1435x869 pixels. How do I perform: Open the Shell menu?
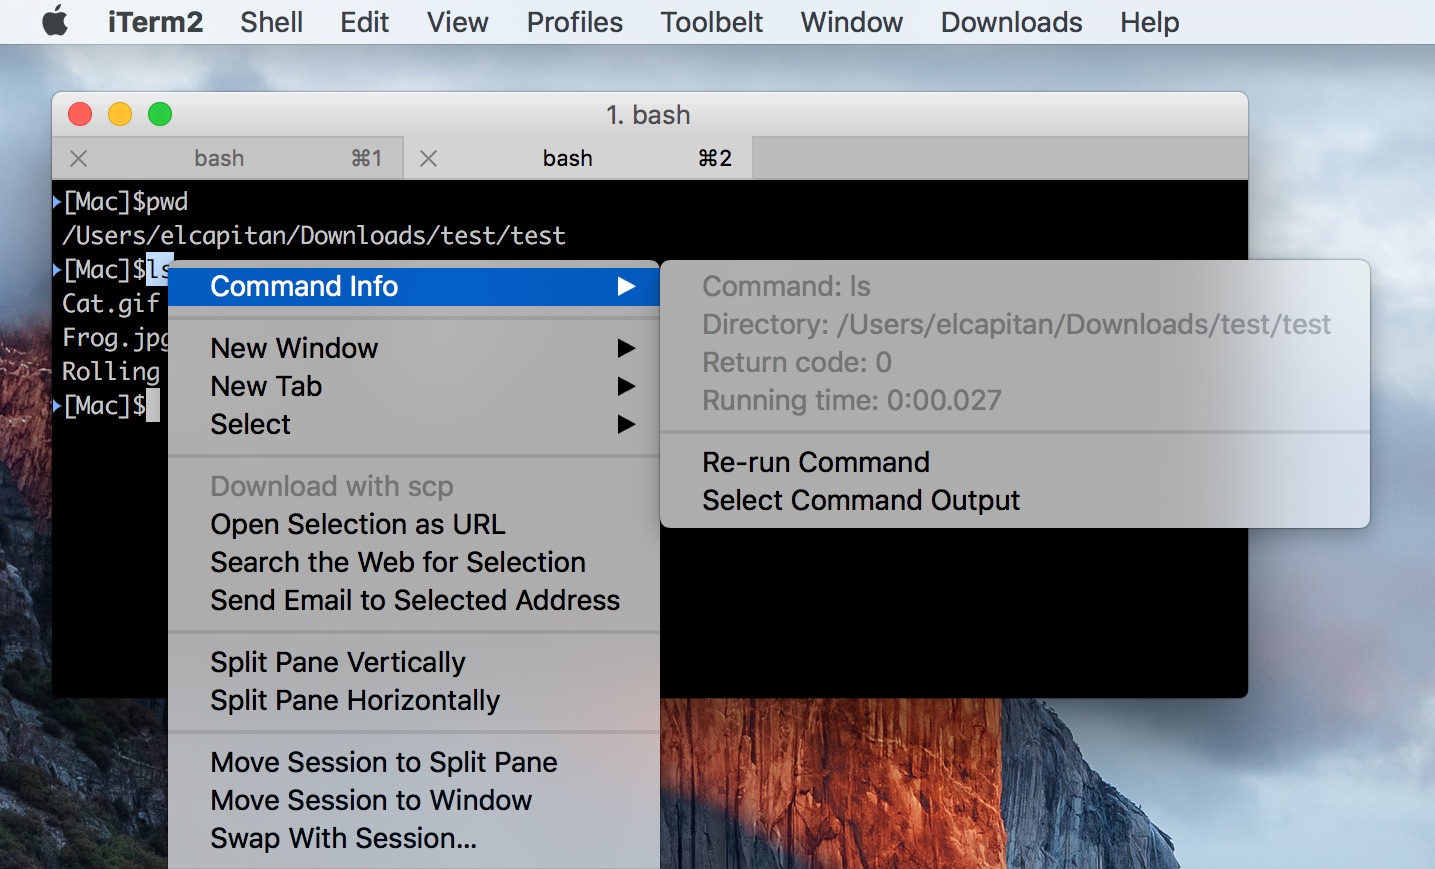271,22
